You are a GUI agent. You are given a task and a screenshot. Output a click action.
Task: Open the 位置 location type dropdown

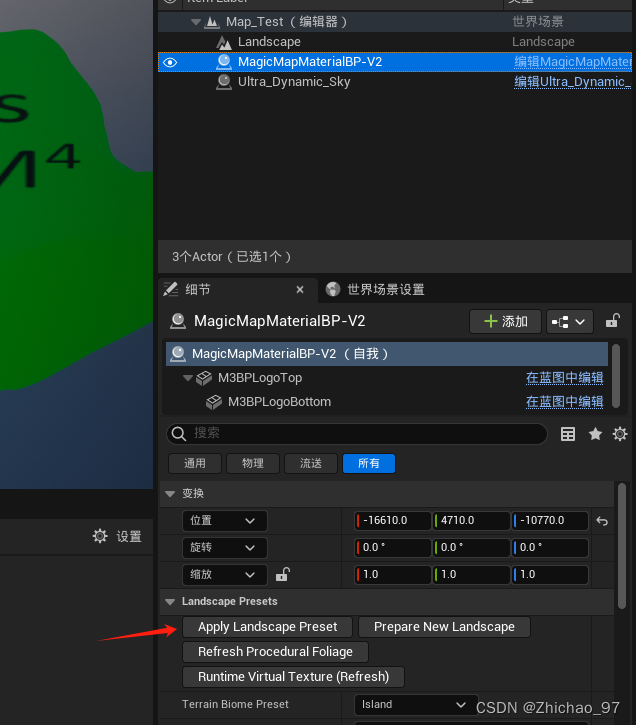(x=225, y=521)
